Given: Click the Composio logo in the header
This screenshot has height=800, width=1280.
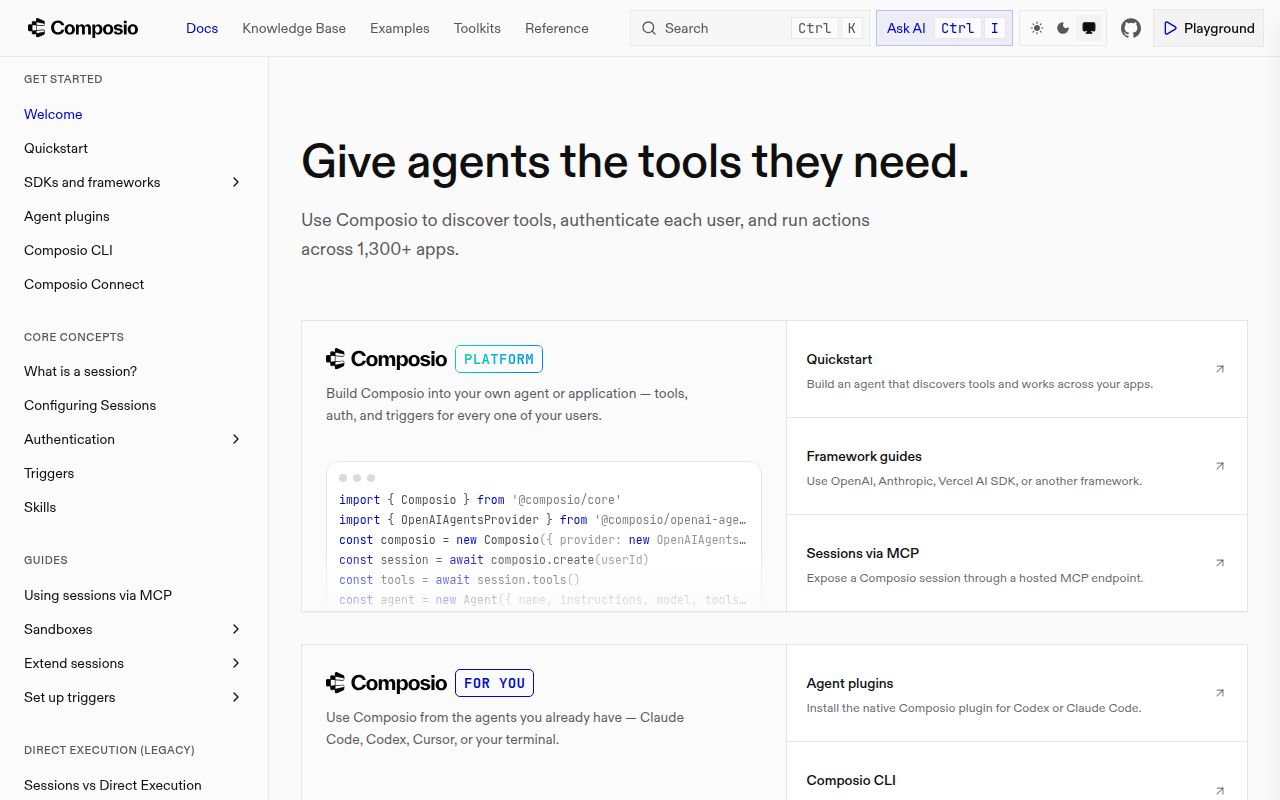Looking at the screenshot, I should tap(83, 28).
